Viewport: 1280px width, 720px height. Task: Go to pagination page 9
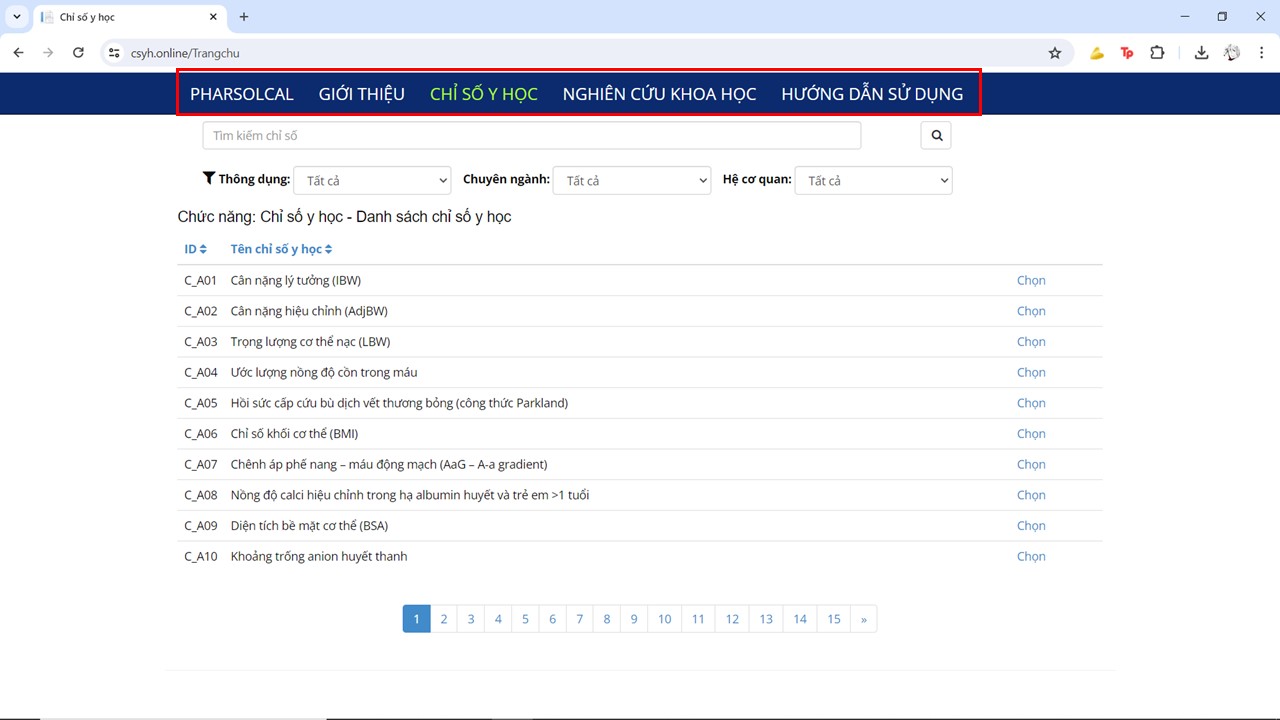tap(633, 619)
